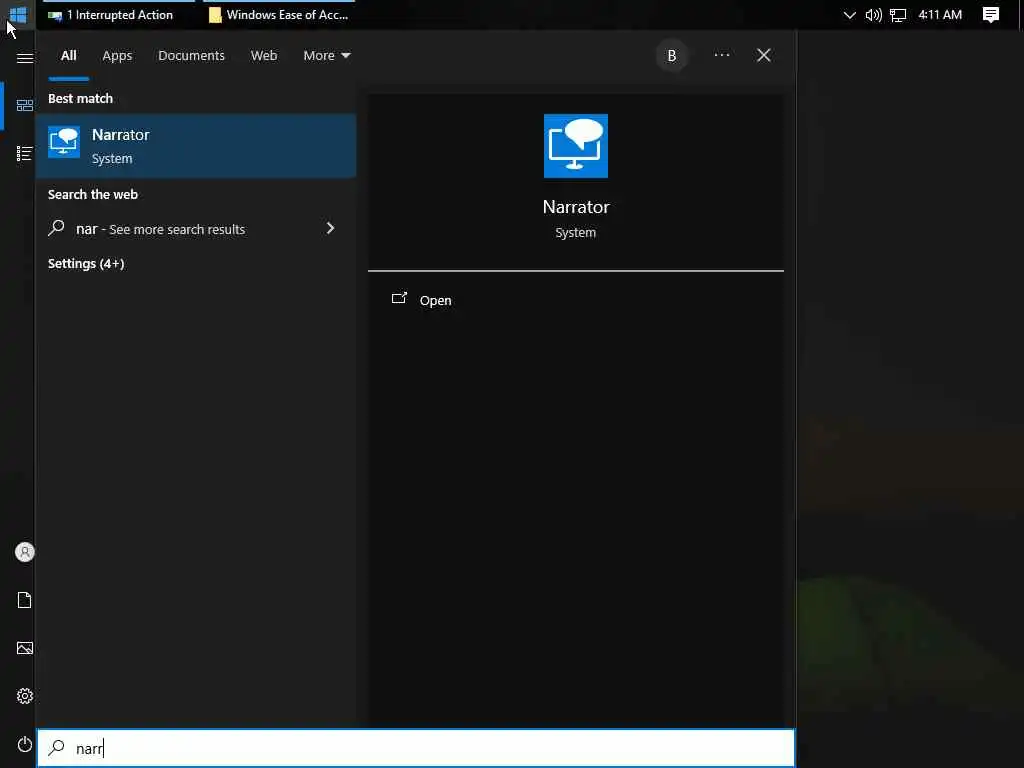
Task: Click the search box magnifier icon
Action: point(57,747)
